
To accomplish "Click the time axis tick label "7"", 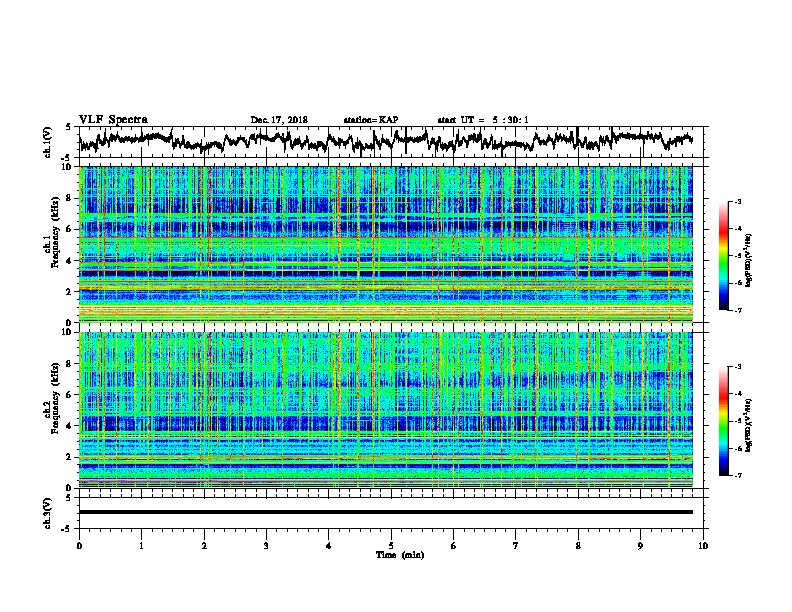I will point(516,546).
